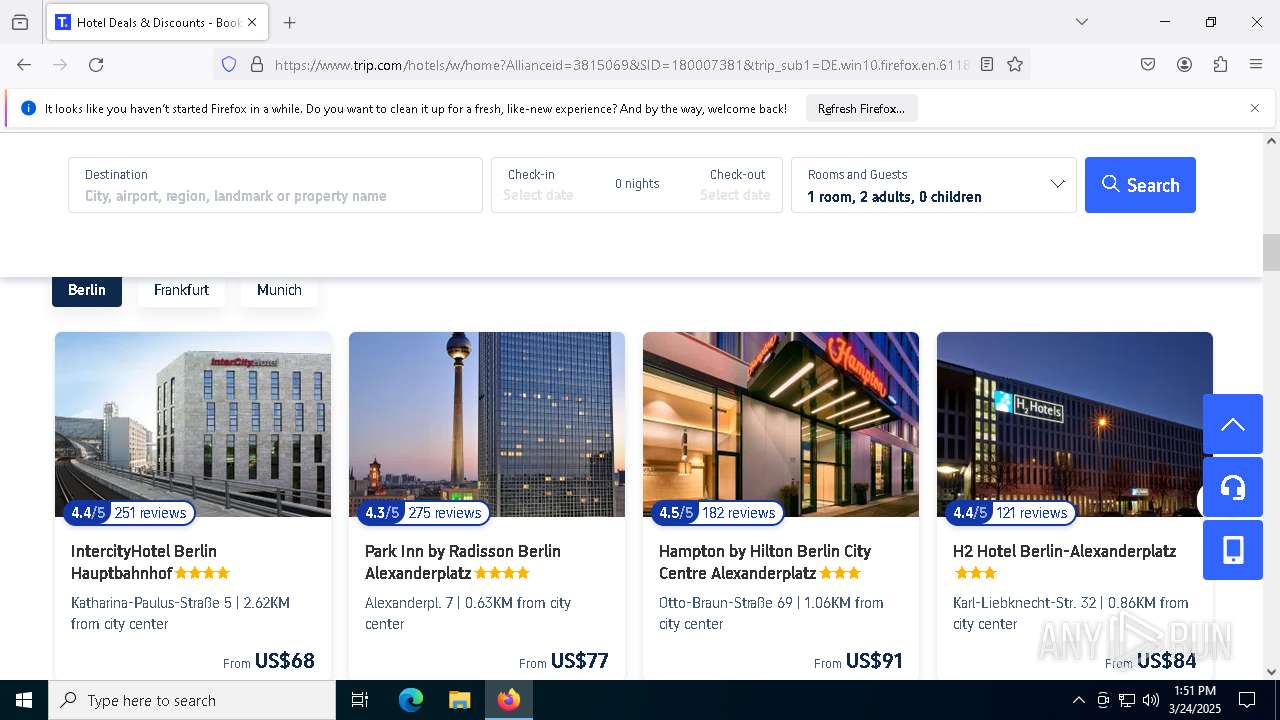Click the blue Search button
The width and height of the screenshot is (1280, 720).
(1140, 185)
